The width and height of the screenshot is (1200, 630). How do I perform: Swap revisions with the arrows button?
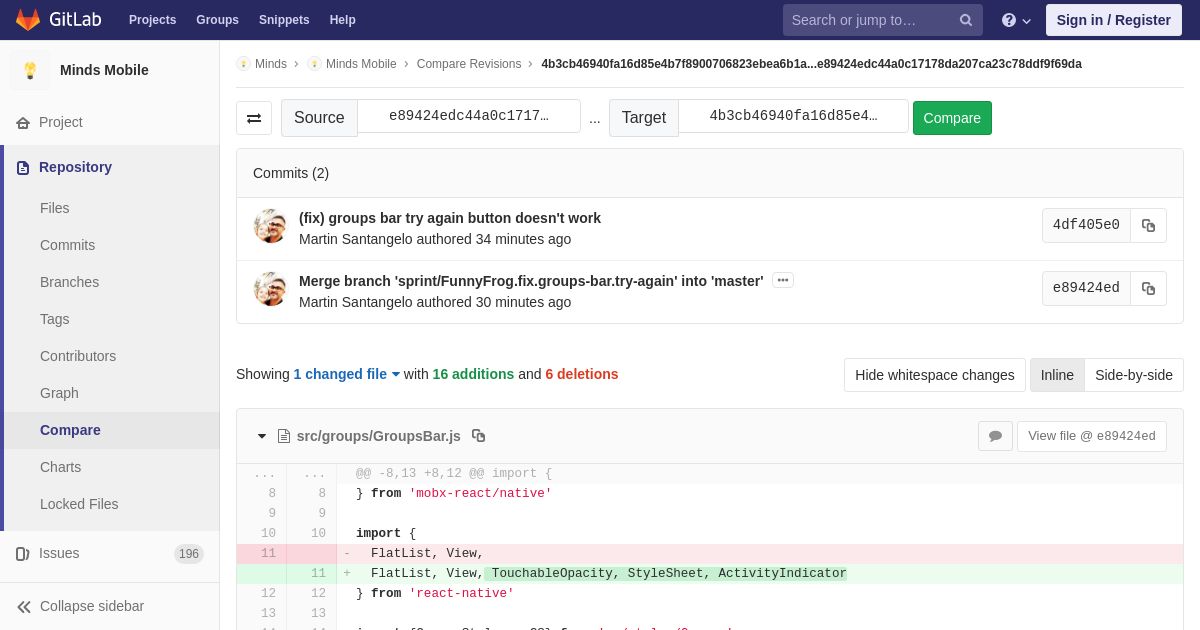(x=254, y=118)
